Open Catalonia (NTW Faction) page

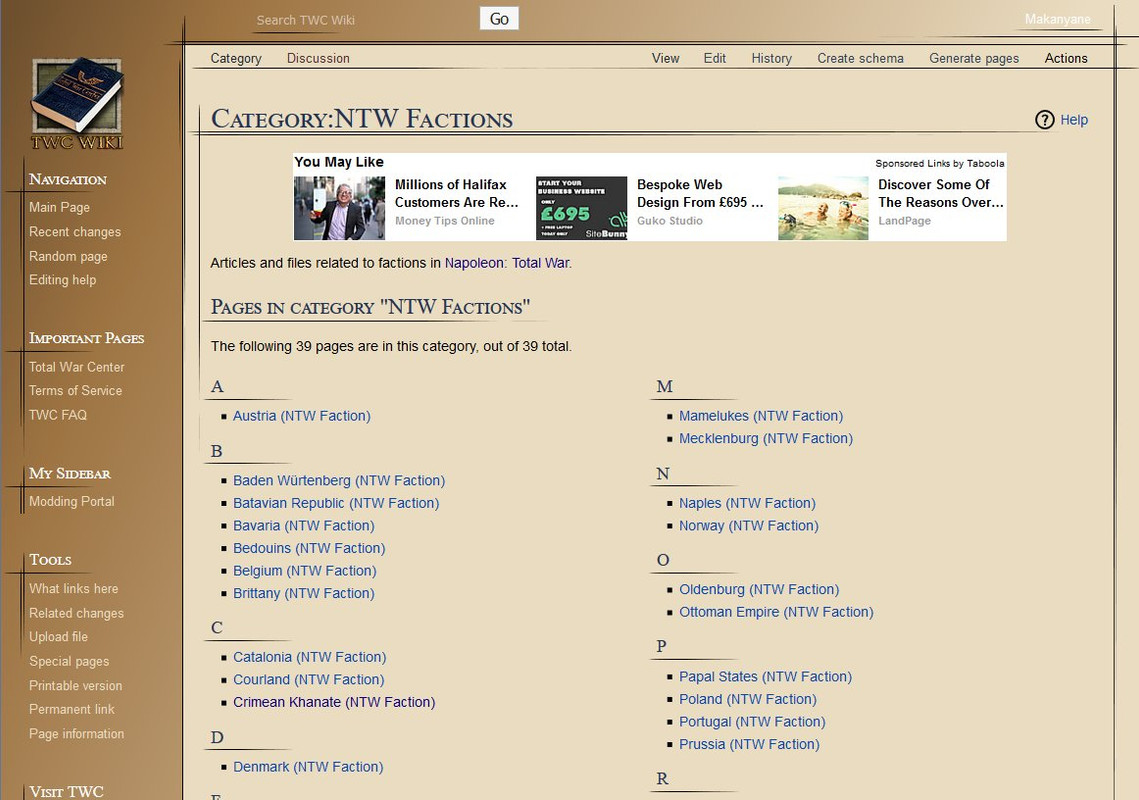[309, 657]
